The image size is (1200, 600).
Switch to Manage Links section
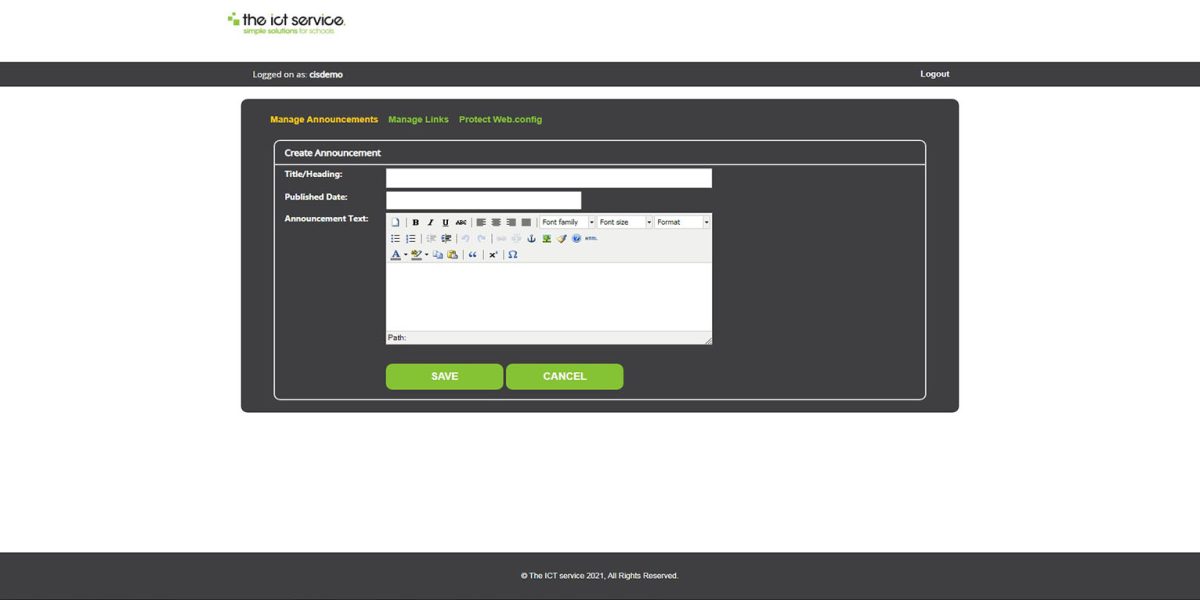point(418,119)
